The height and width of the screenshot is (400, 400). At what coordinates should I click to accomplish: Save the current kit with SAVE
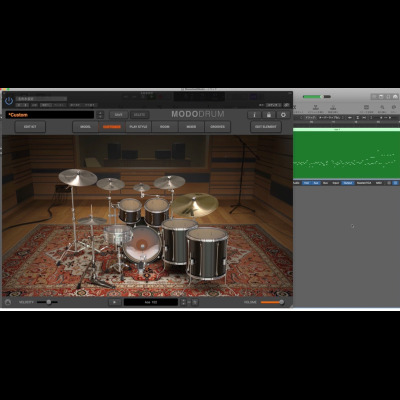119,115
